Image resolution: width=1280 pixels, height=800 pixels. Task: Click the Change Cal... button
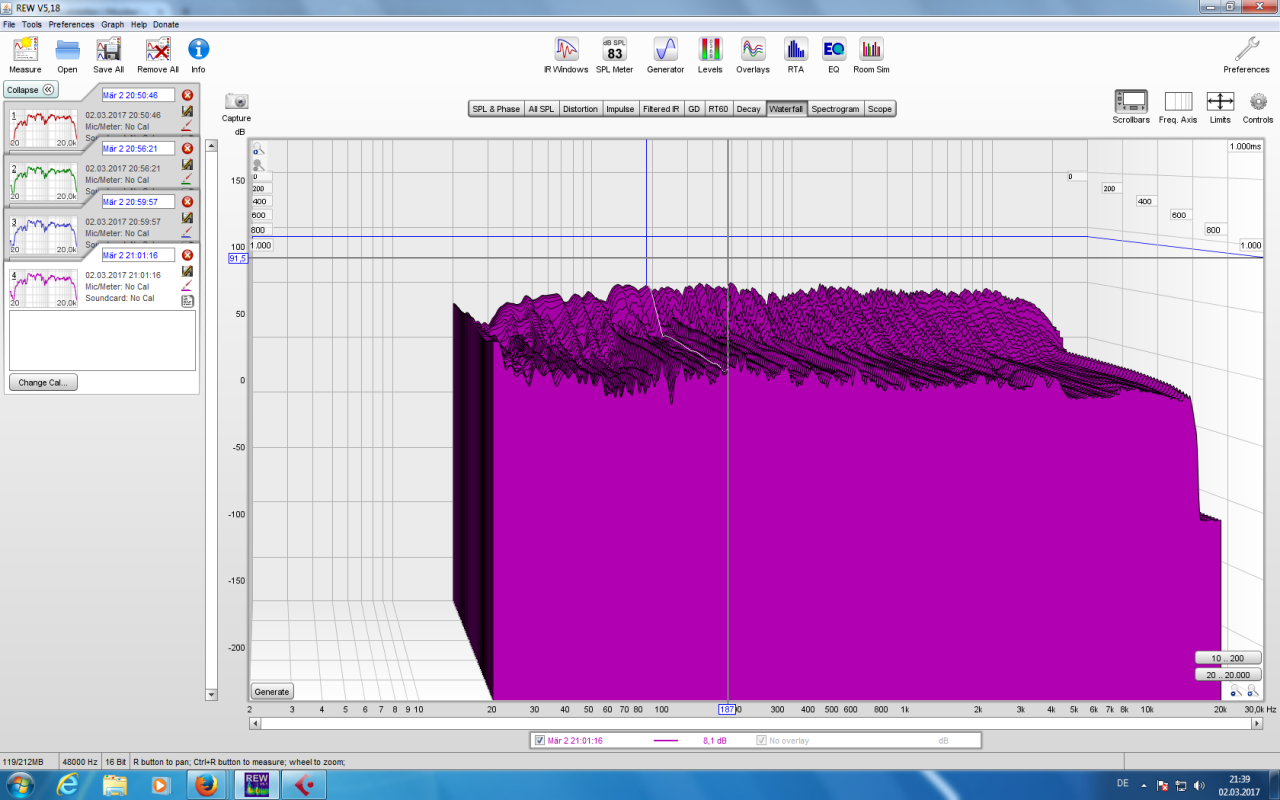pos(43,383)
